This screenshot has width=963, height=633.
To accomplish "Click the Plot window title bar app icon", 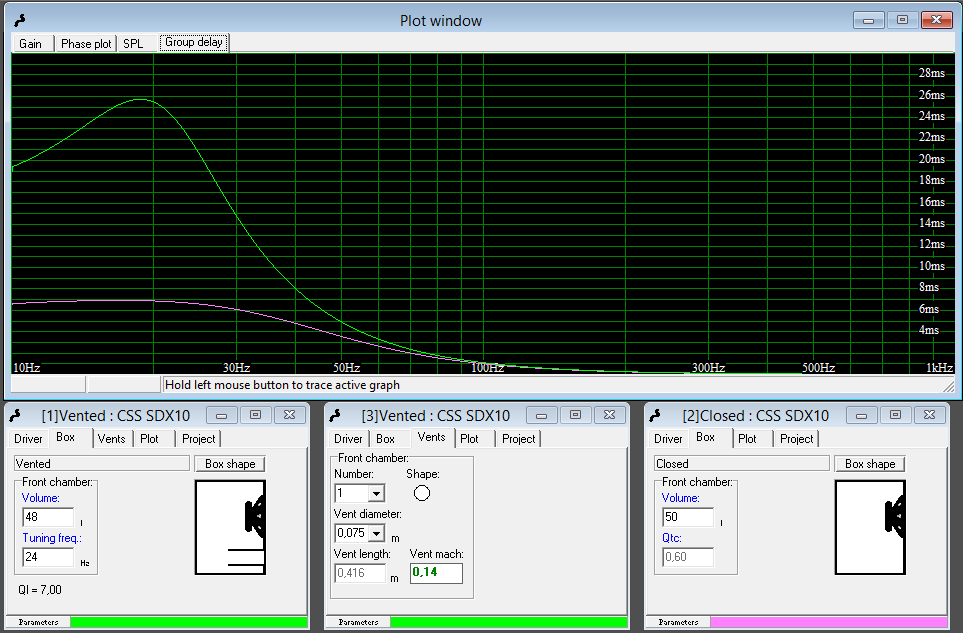I will click(20, 20).
